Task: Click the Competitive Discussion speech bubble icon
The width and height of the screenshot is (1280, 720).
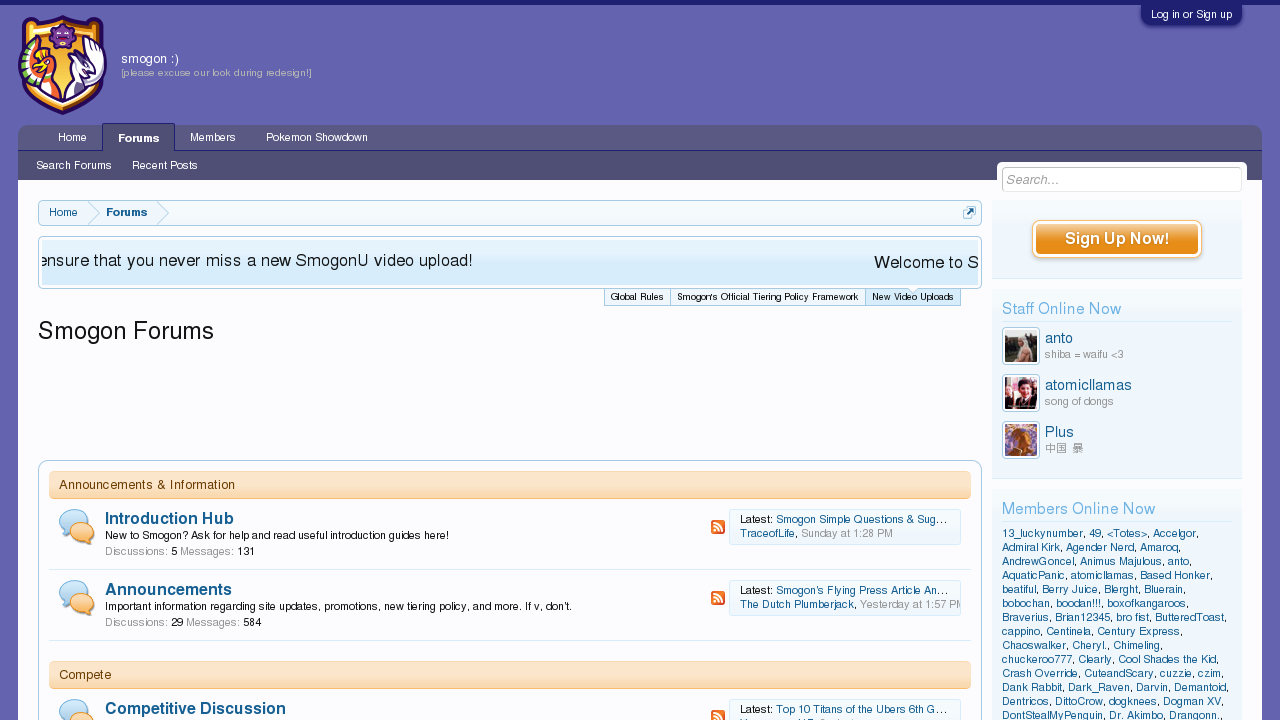Action: (77, 711)
